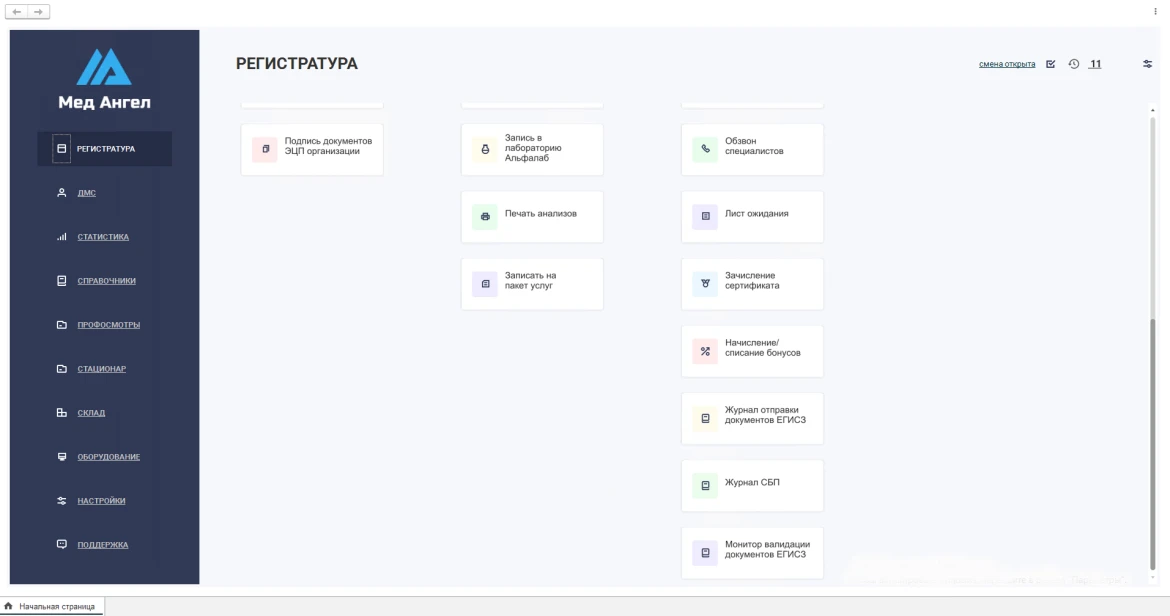Click the forward navigation arrow

pyautogui.click(x=39, y=12)
